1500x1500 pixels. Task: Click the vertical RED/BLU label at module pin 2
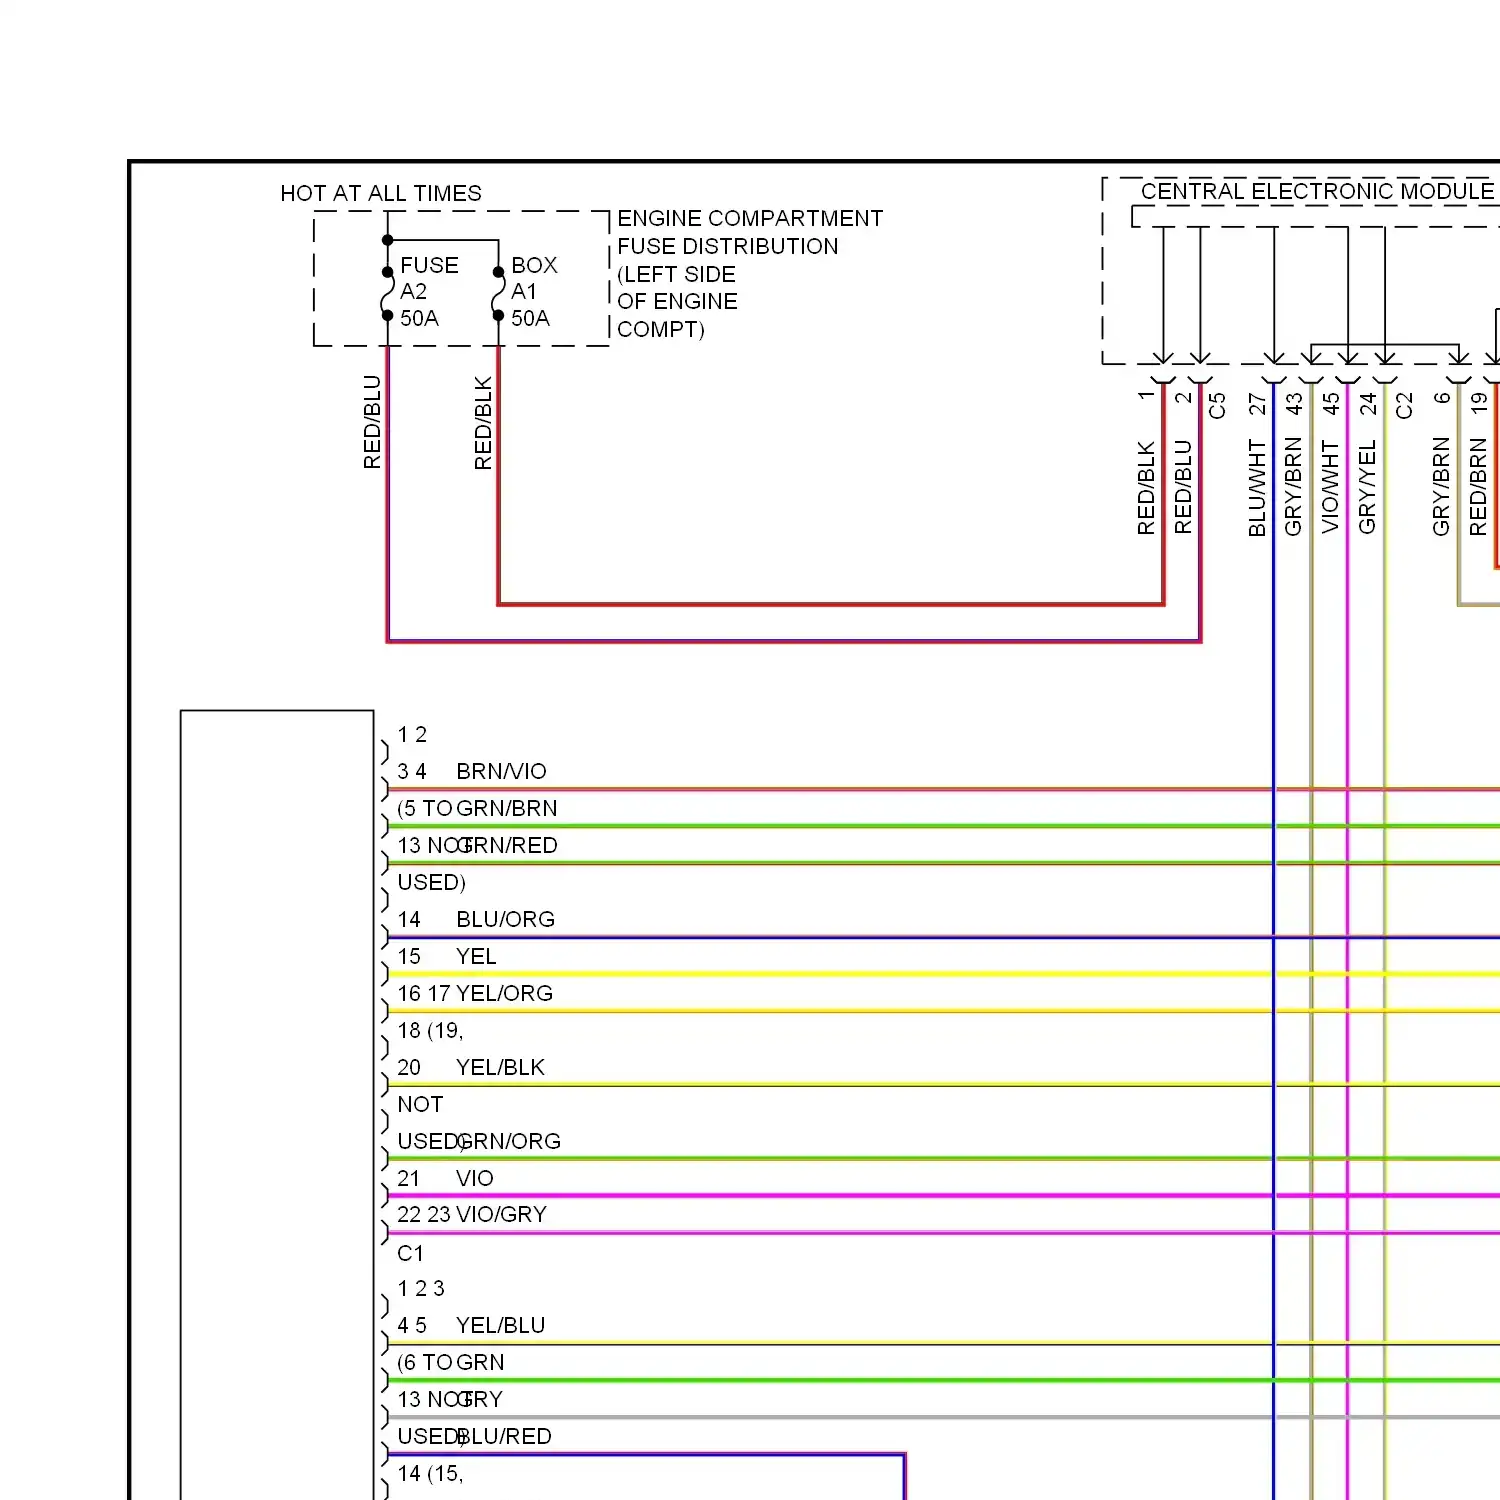click(x=1183, y=487)
